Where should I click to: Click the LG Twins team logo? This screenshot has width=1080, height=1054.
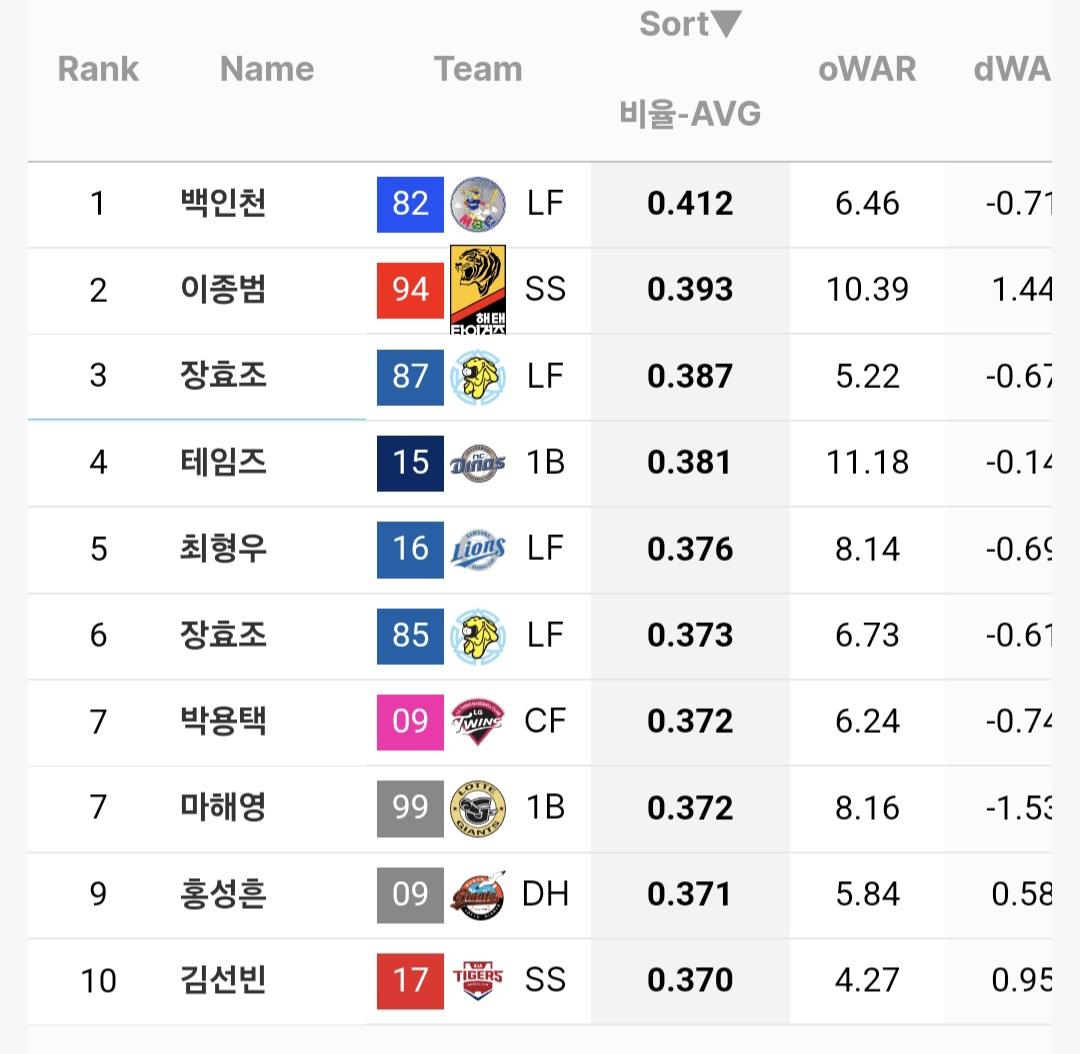click(x=478, y=721)
